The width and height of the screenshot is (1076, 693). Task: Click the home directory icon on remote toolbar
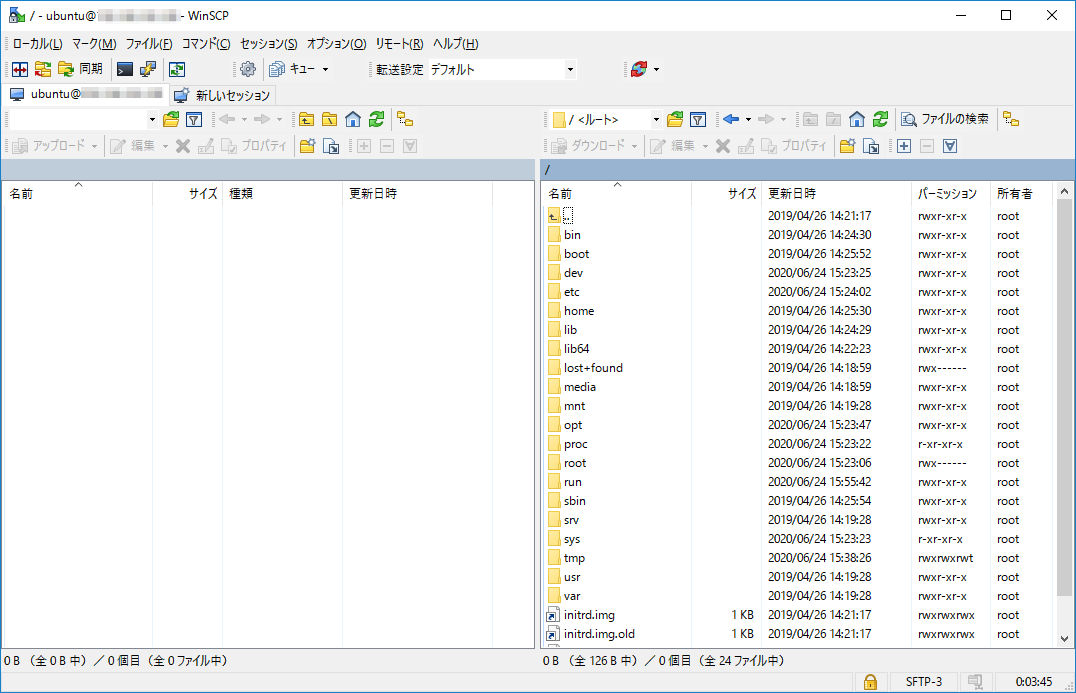click(x=857, y=119)
